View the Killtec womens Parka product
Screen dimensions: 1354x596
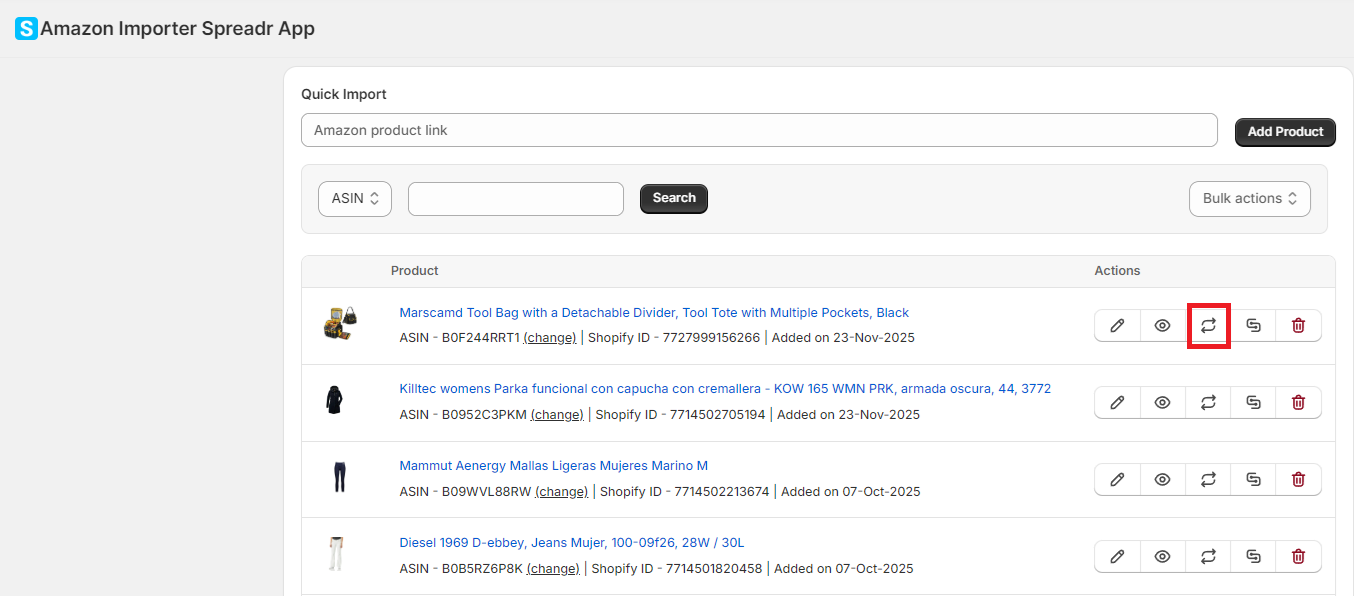1163,402
